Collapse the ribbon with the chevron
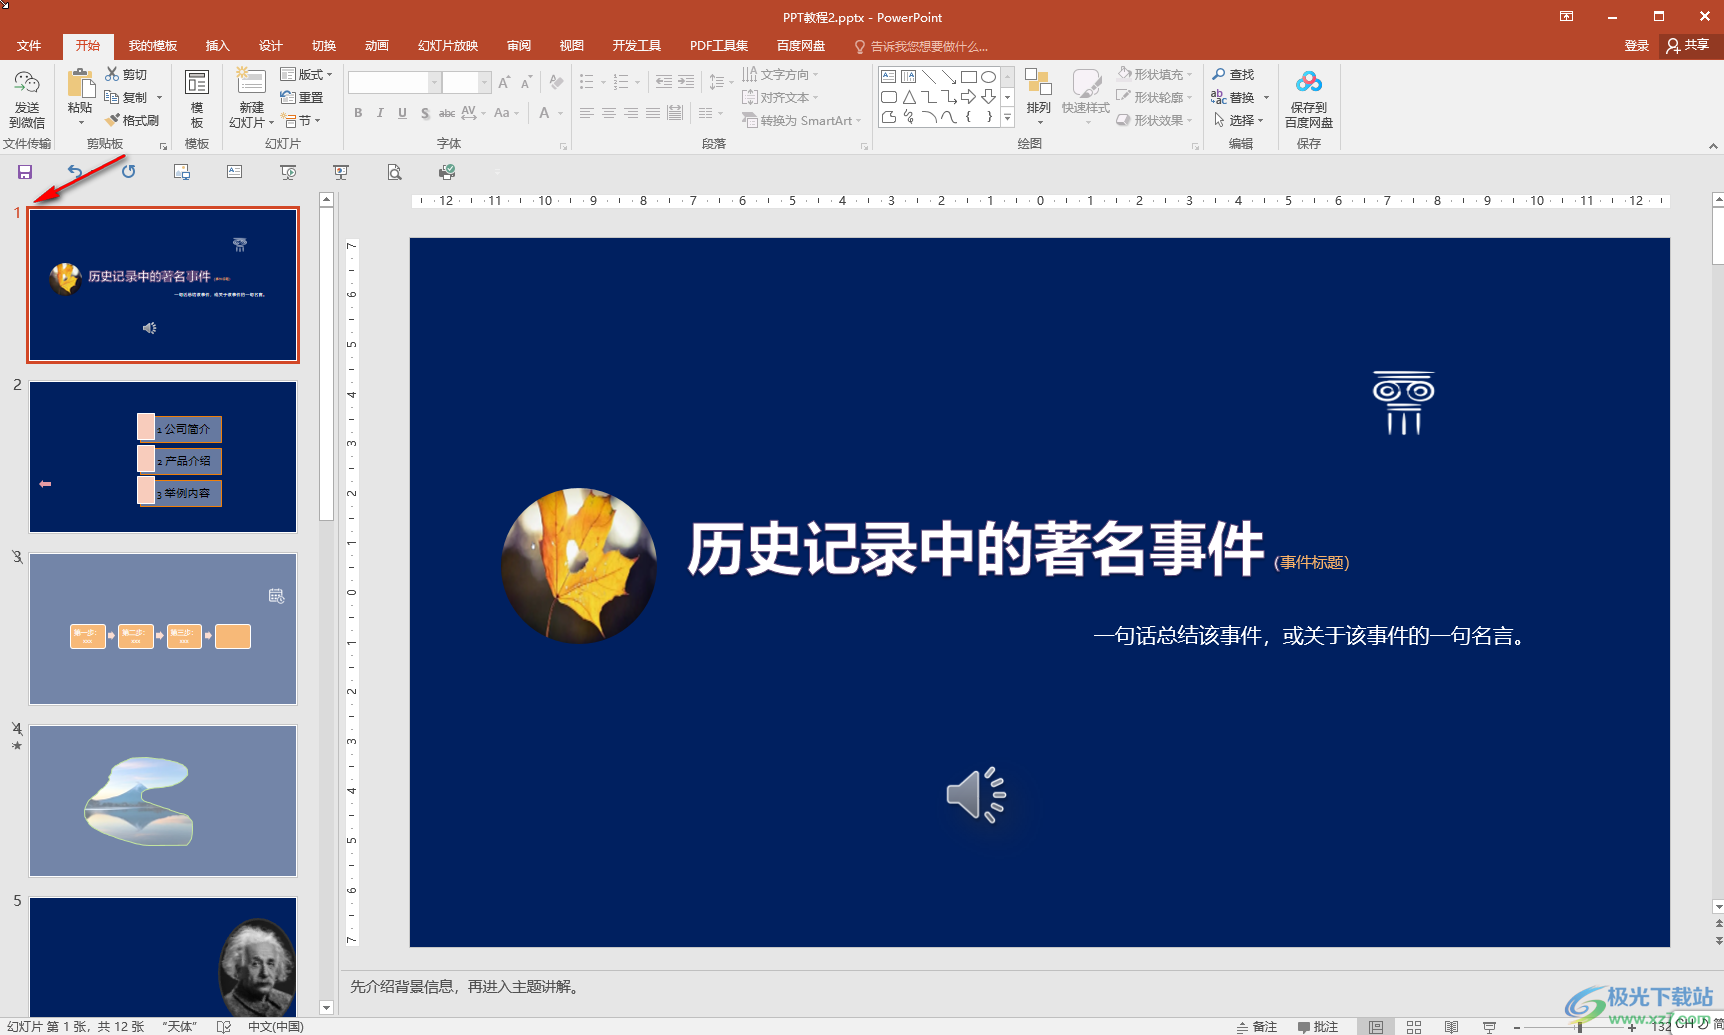Image resolution: width=1724 pixels, height=1035 pixels. (x=1713, y=146)
